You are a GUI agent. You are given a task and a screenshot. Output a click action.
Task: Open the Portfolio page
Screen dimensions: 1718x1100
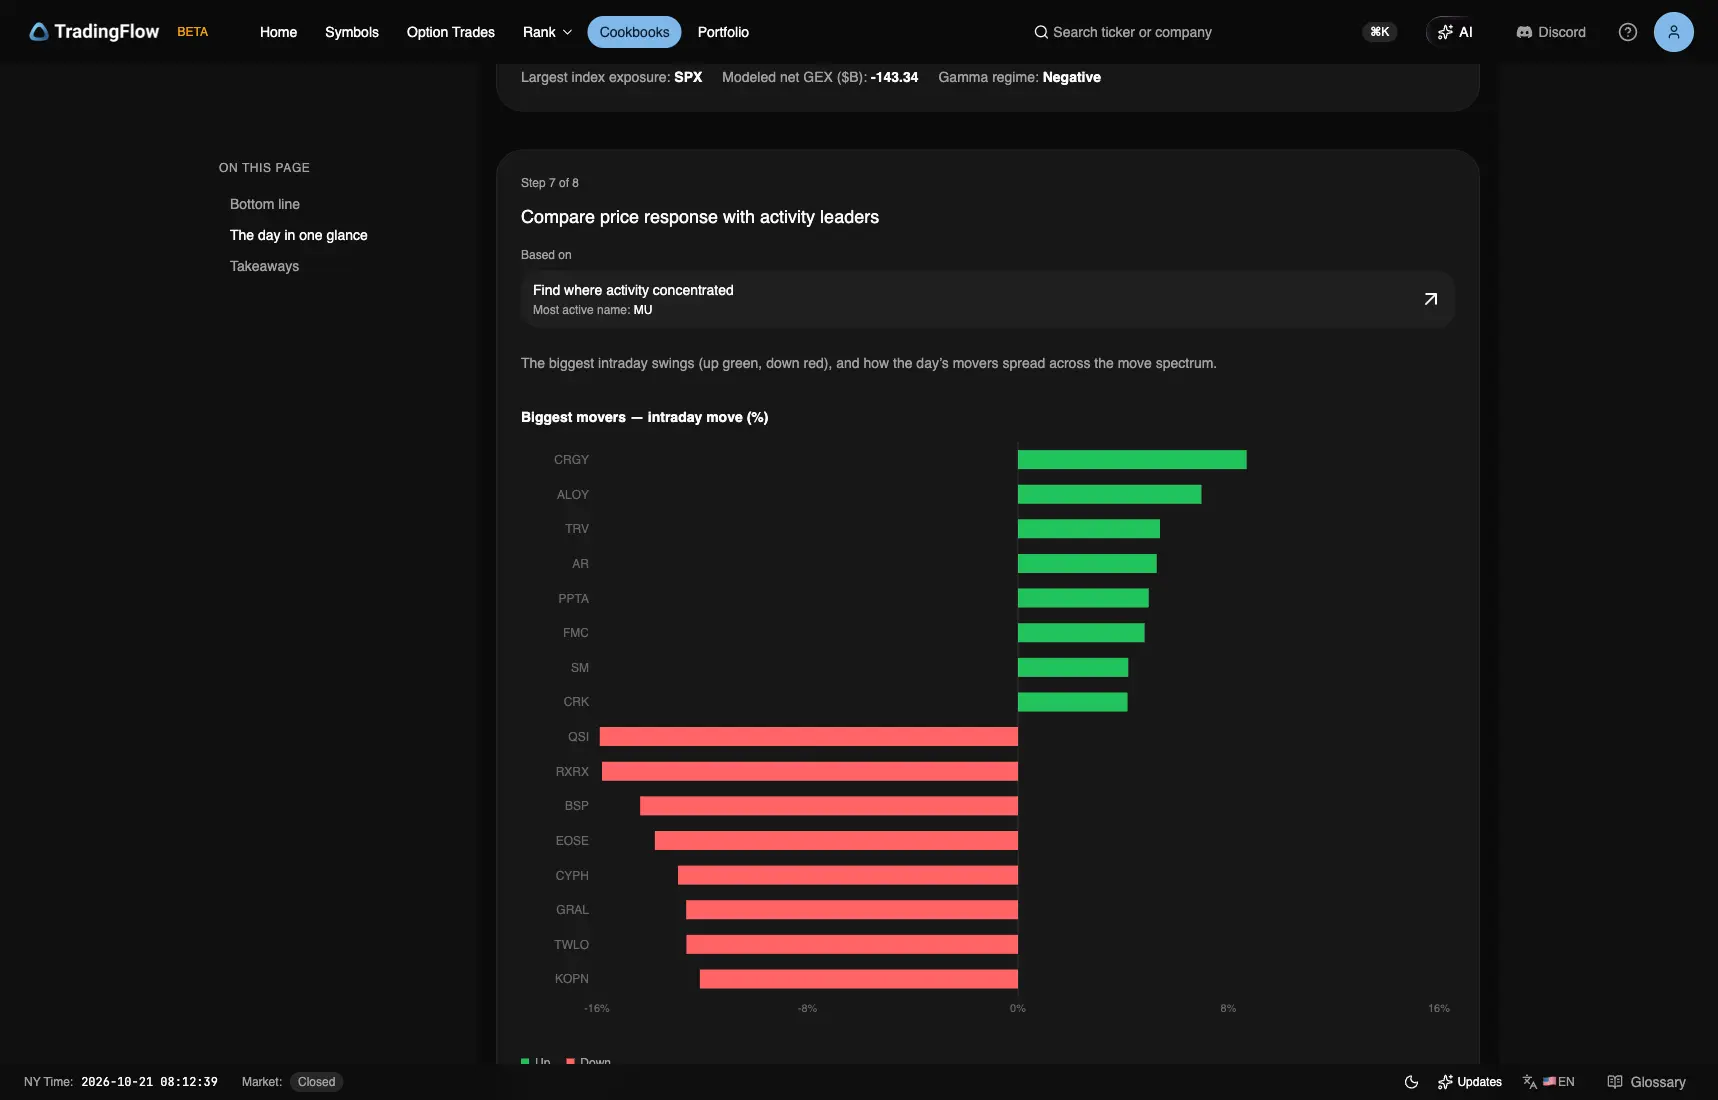[723, 32]
